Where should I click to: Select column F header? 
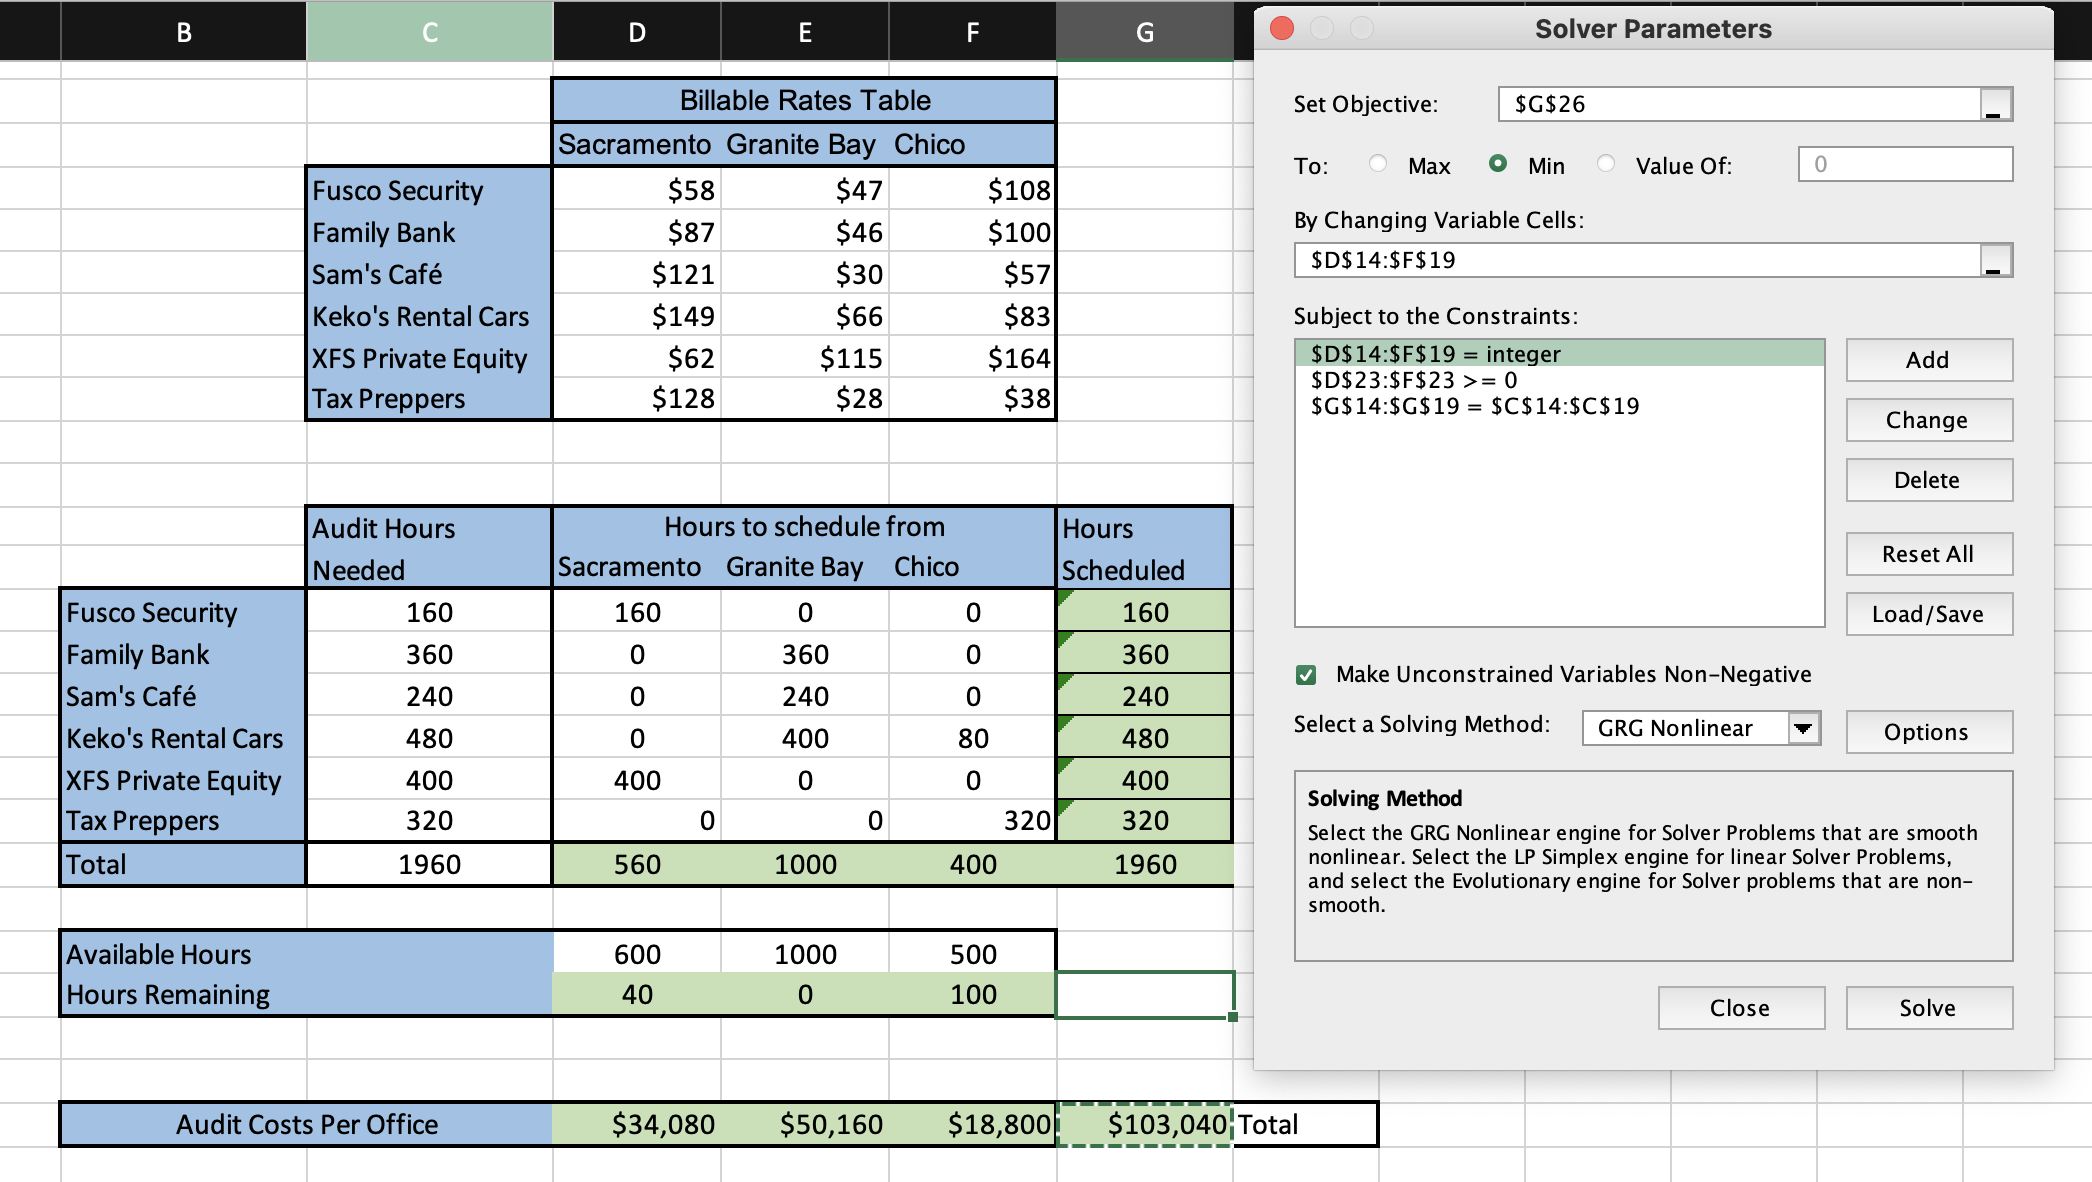click(x=973, y=32)
